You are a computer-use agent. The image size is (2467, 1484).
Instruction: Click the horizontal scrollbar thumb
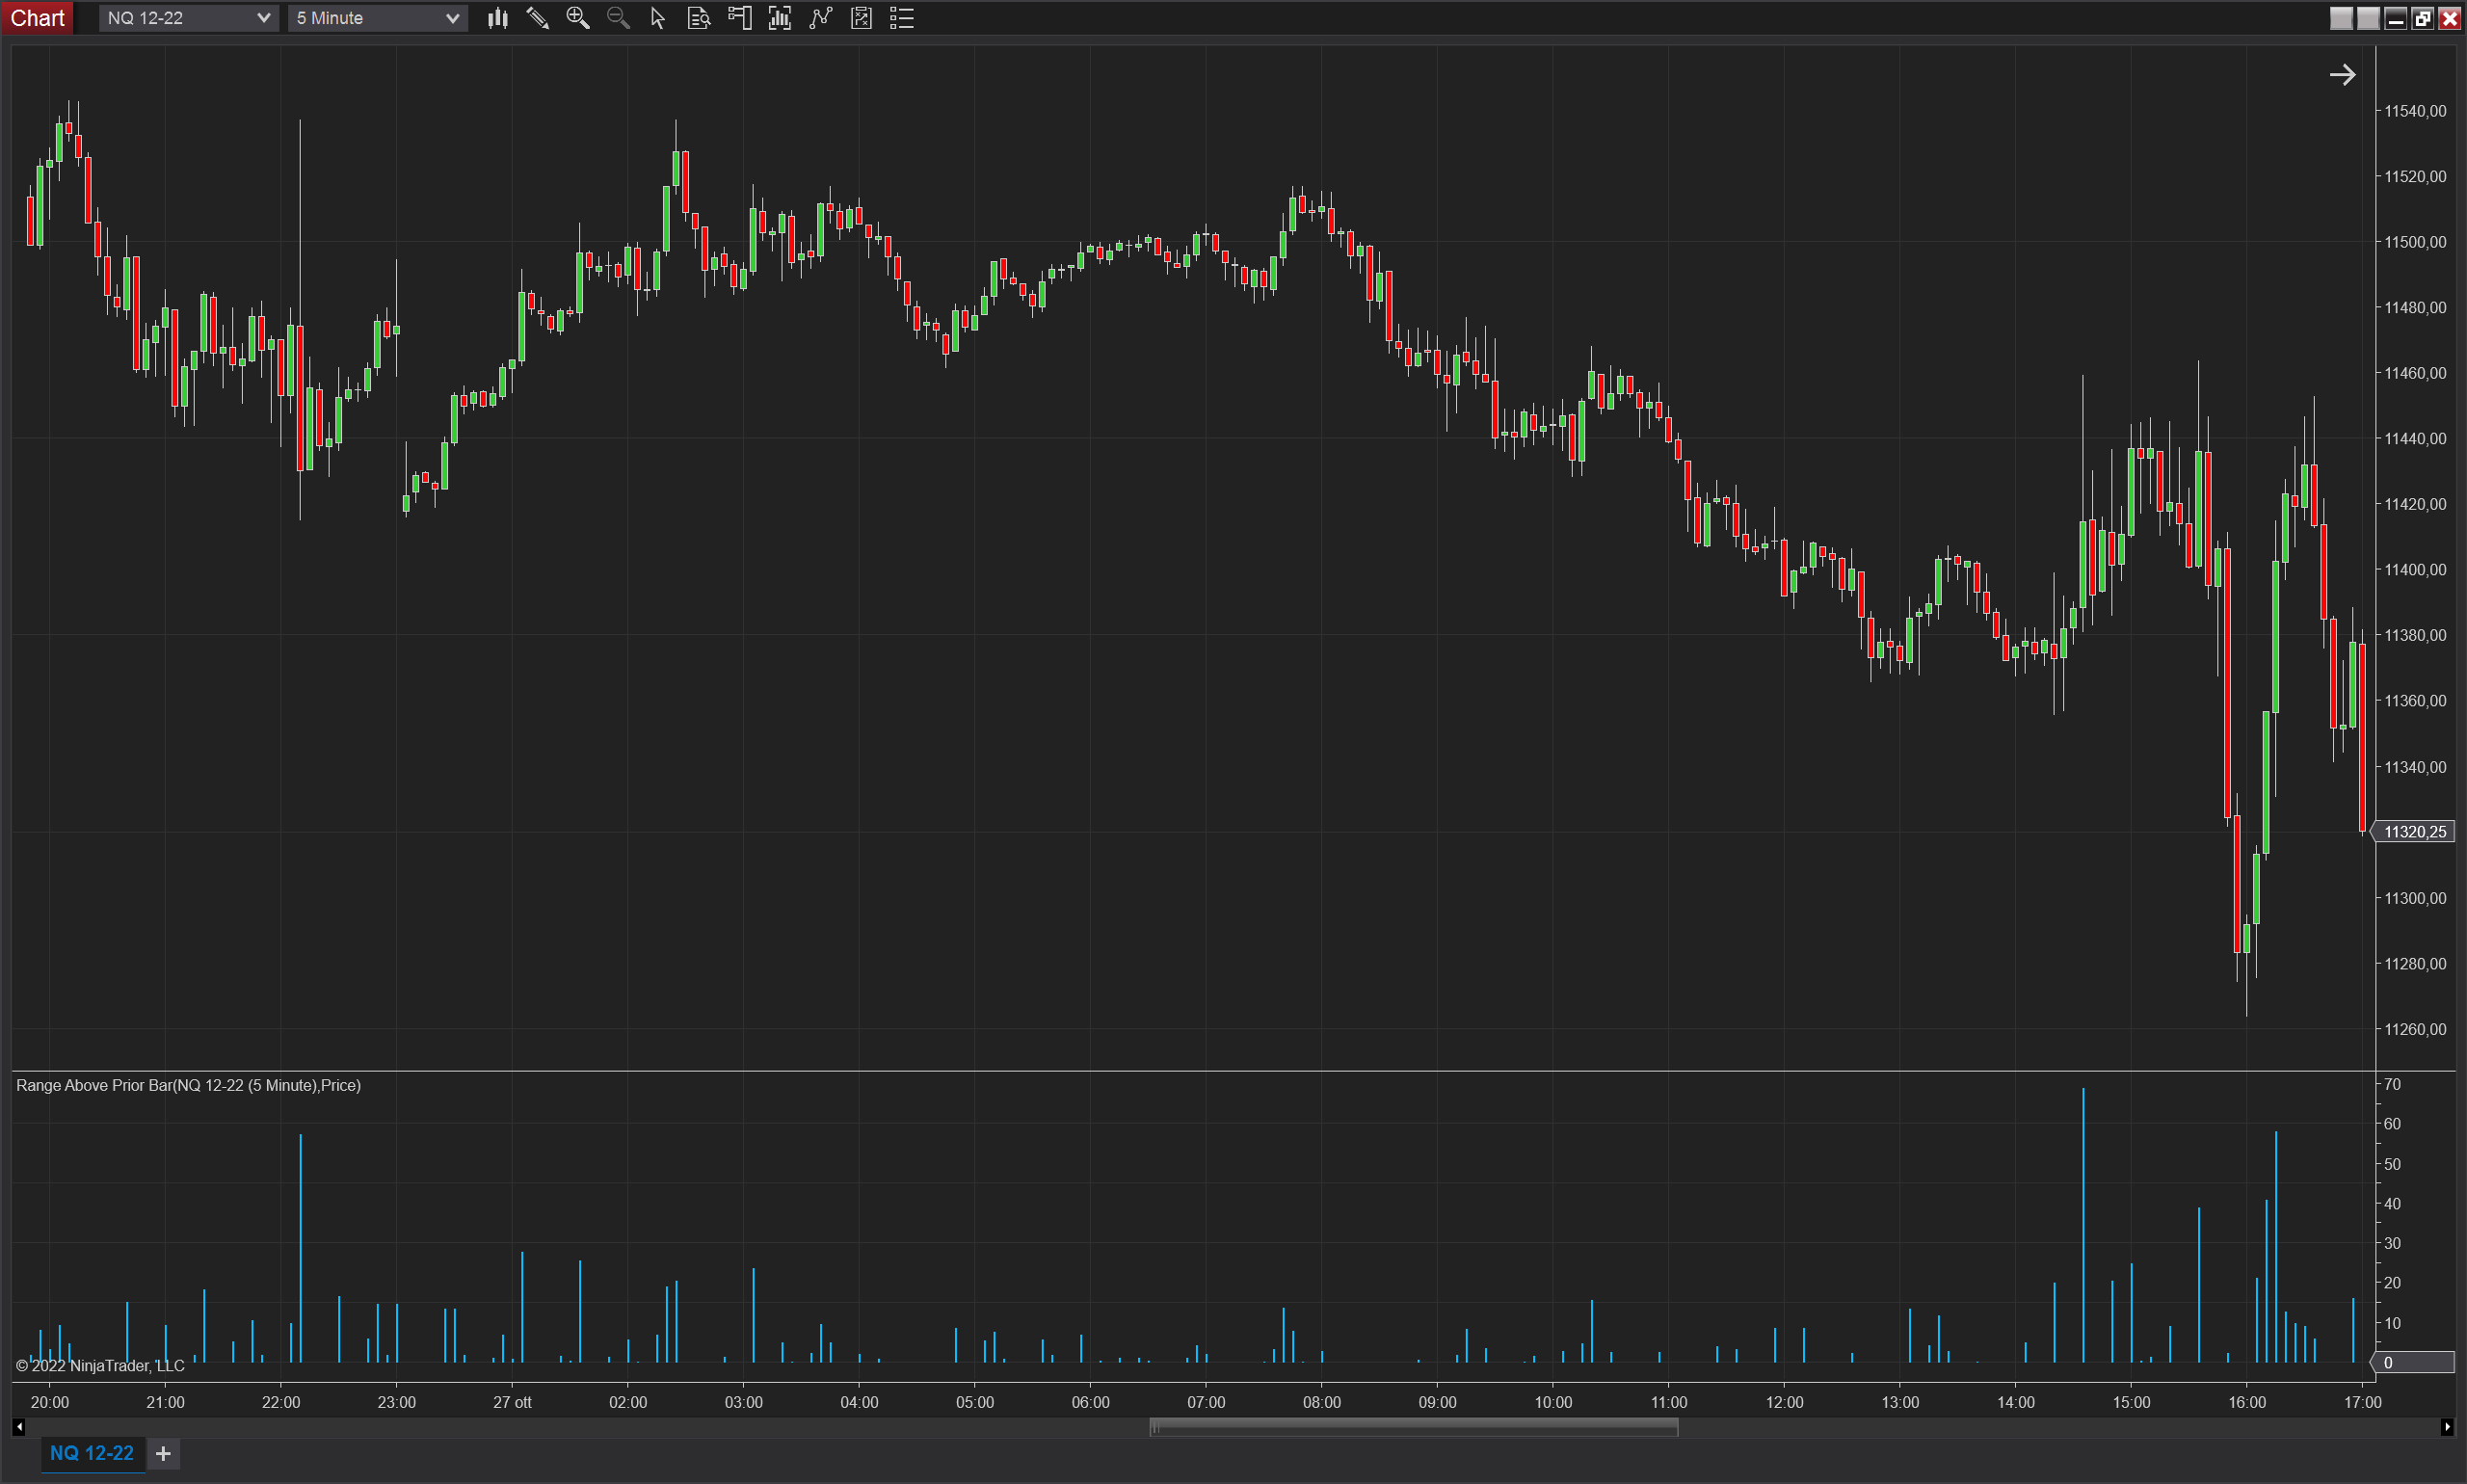1414,1428
